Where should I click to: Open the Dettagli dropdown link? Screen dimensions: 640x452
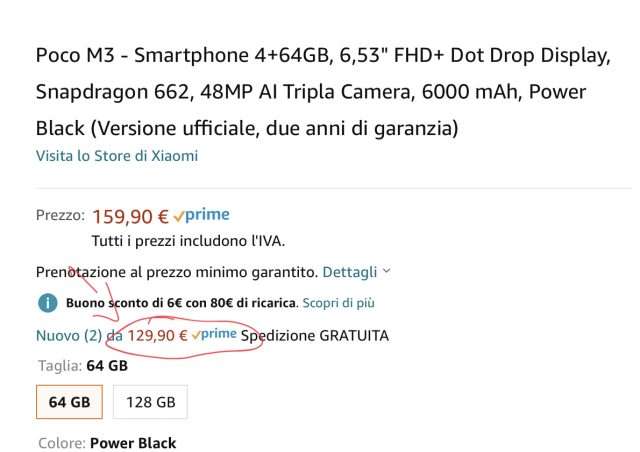[350, 272]
